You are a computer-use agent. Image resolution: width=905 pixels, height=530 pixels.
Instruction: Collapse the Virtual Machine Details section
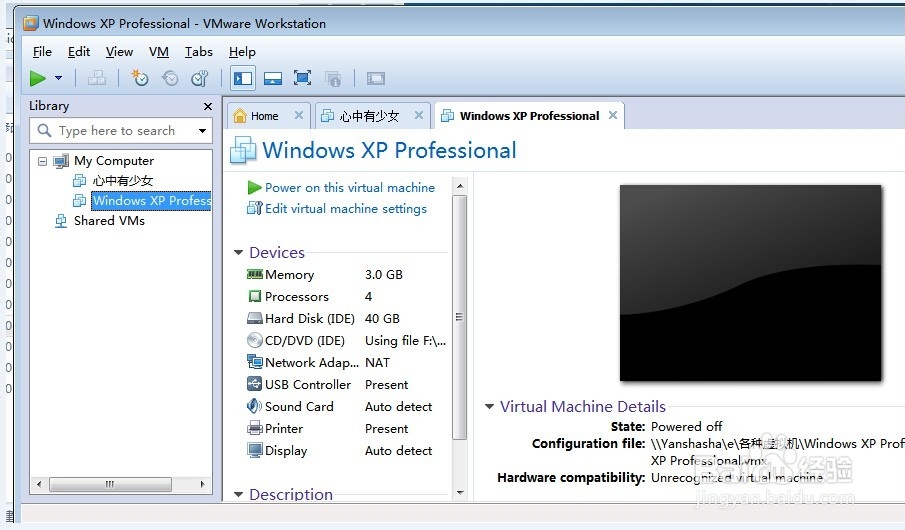click(x=489, y=406)
